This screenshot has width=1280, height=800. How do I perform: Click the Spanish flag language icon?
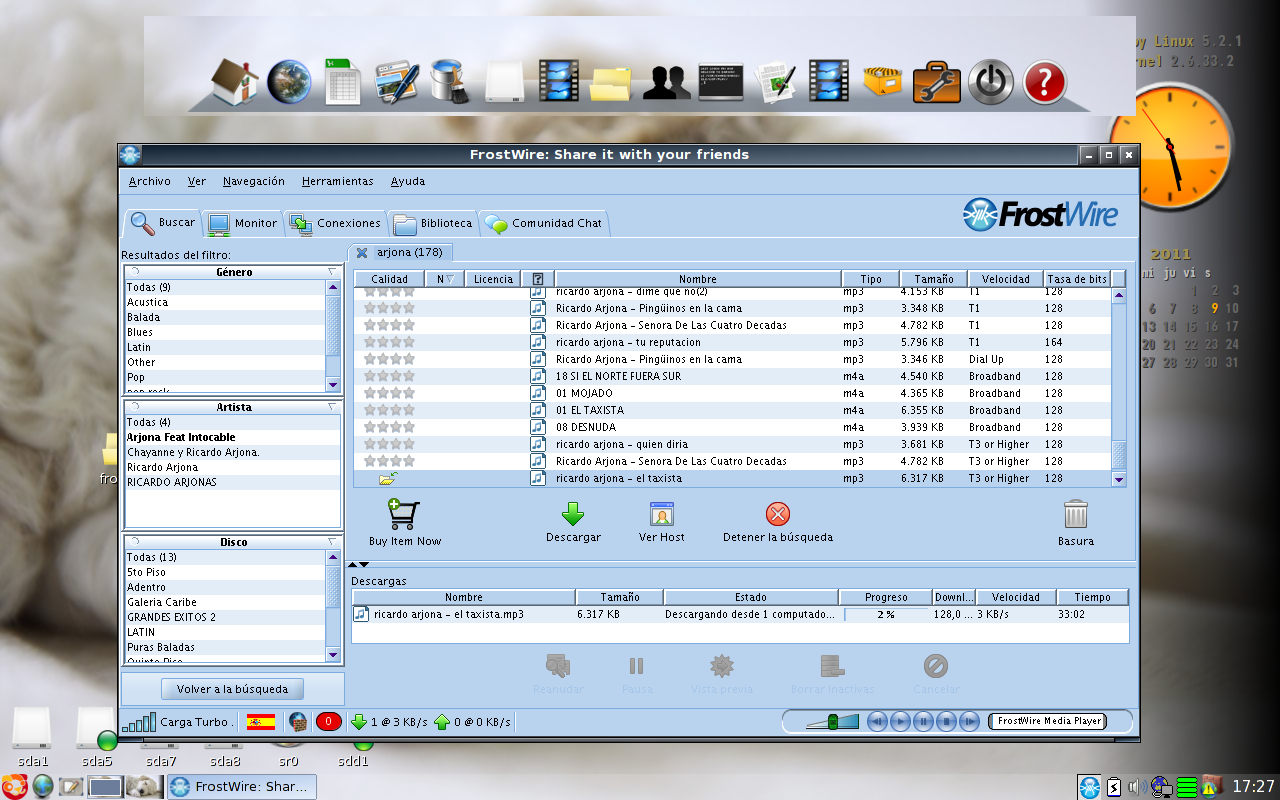[261, 721]
